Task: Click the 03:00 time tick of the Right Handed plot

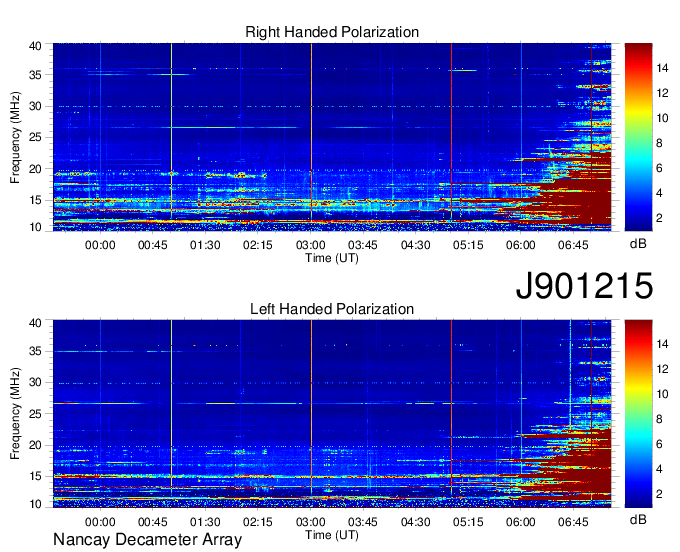Action: click(x=311, y=245)
